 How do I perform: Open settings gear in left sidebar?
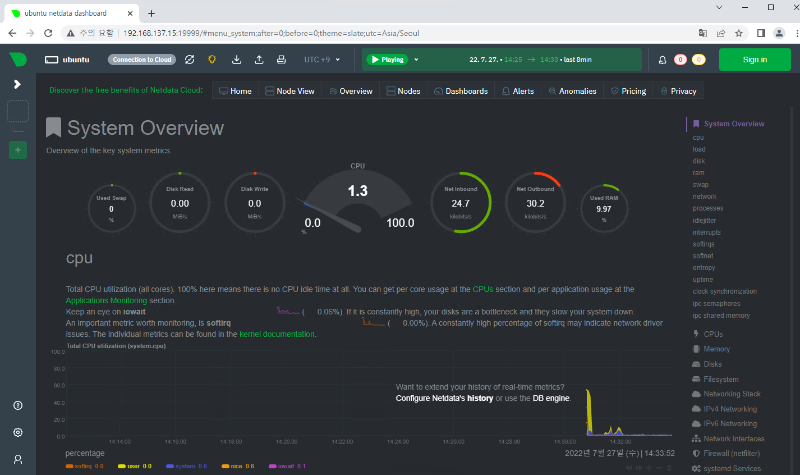tap(17, 432)
